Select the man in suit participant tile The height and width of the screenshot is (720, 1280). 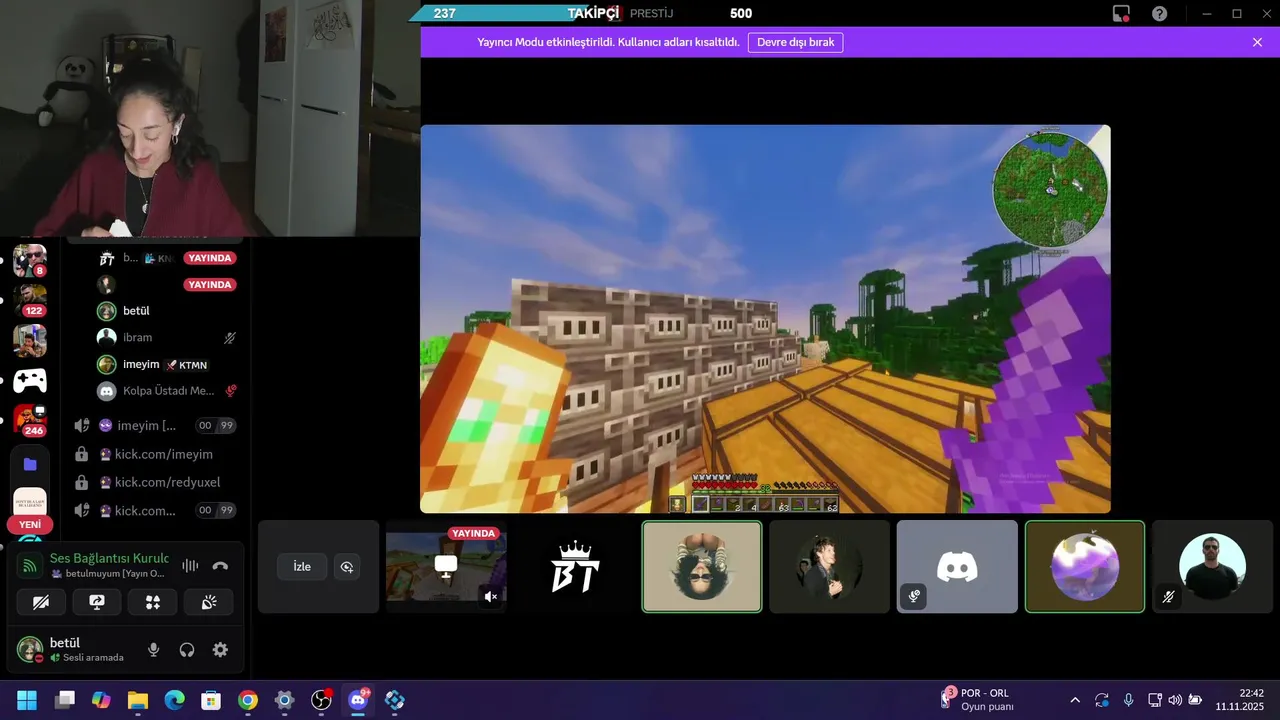829,566
